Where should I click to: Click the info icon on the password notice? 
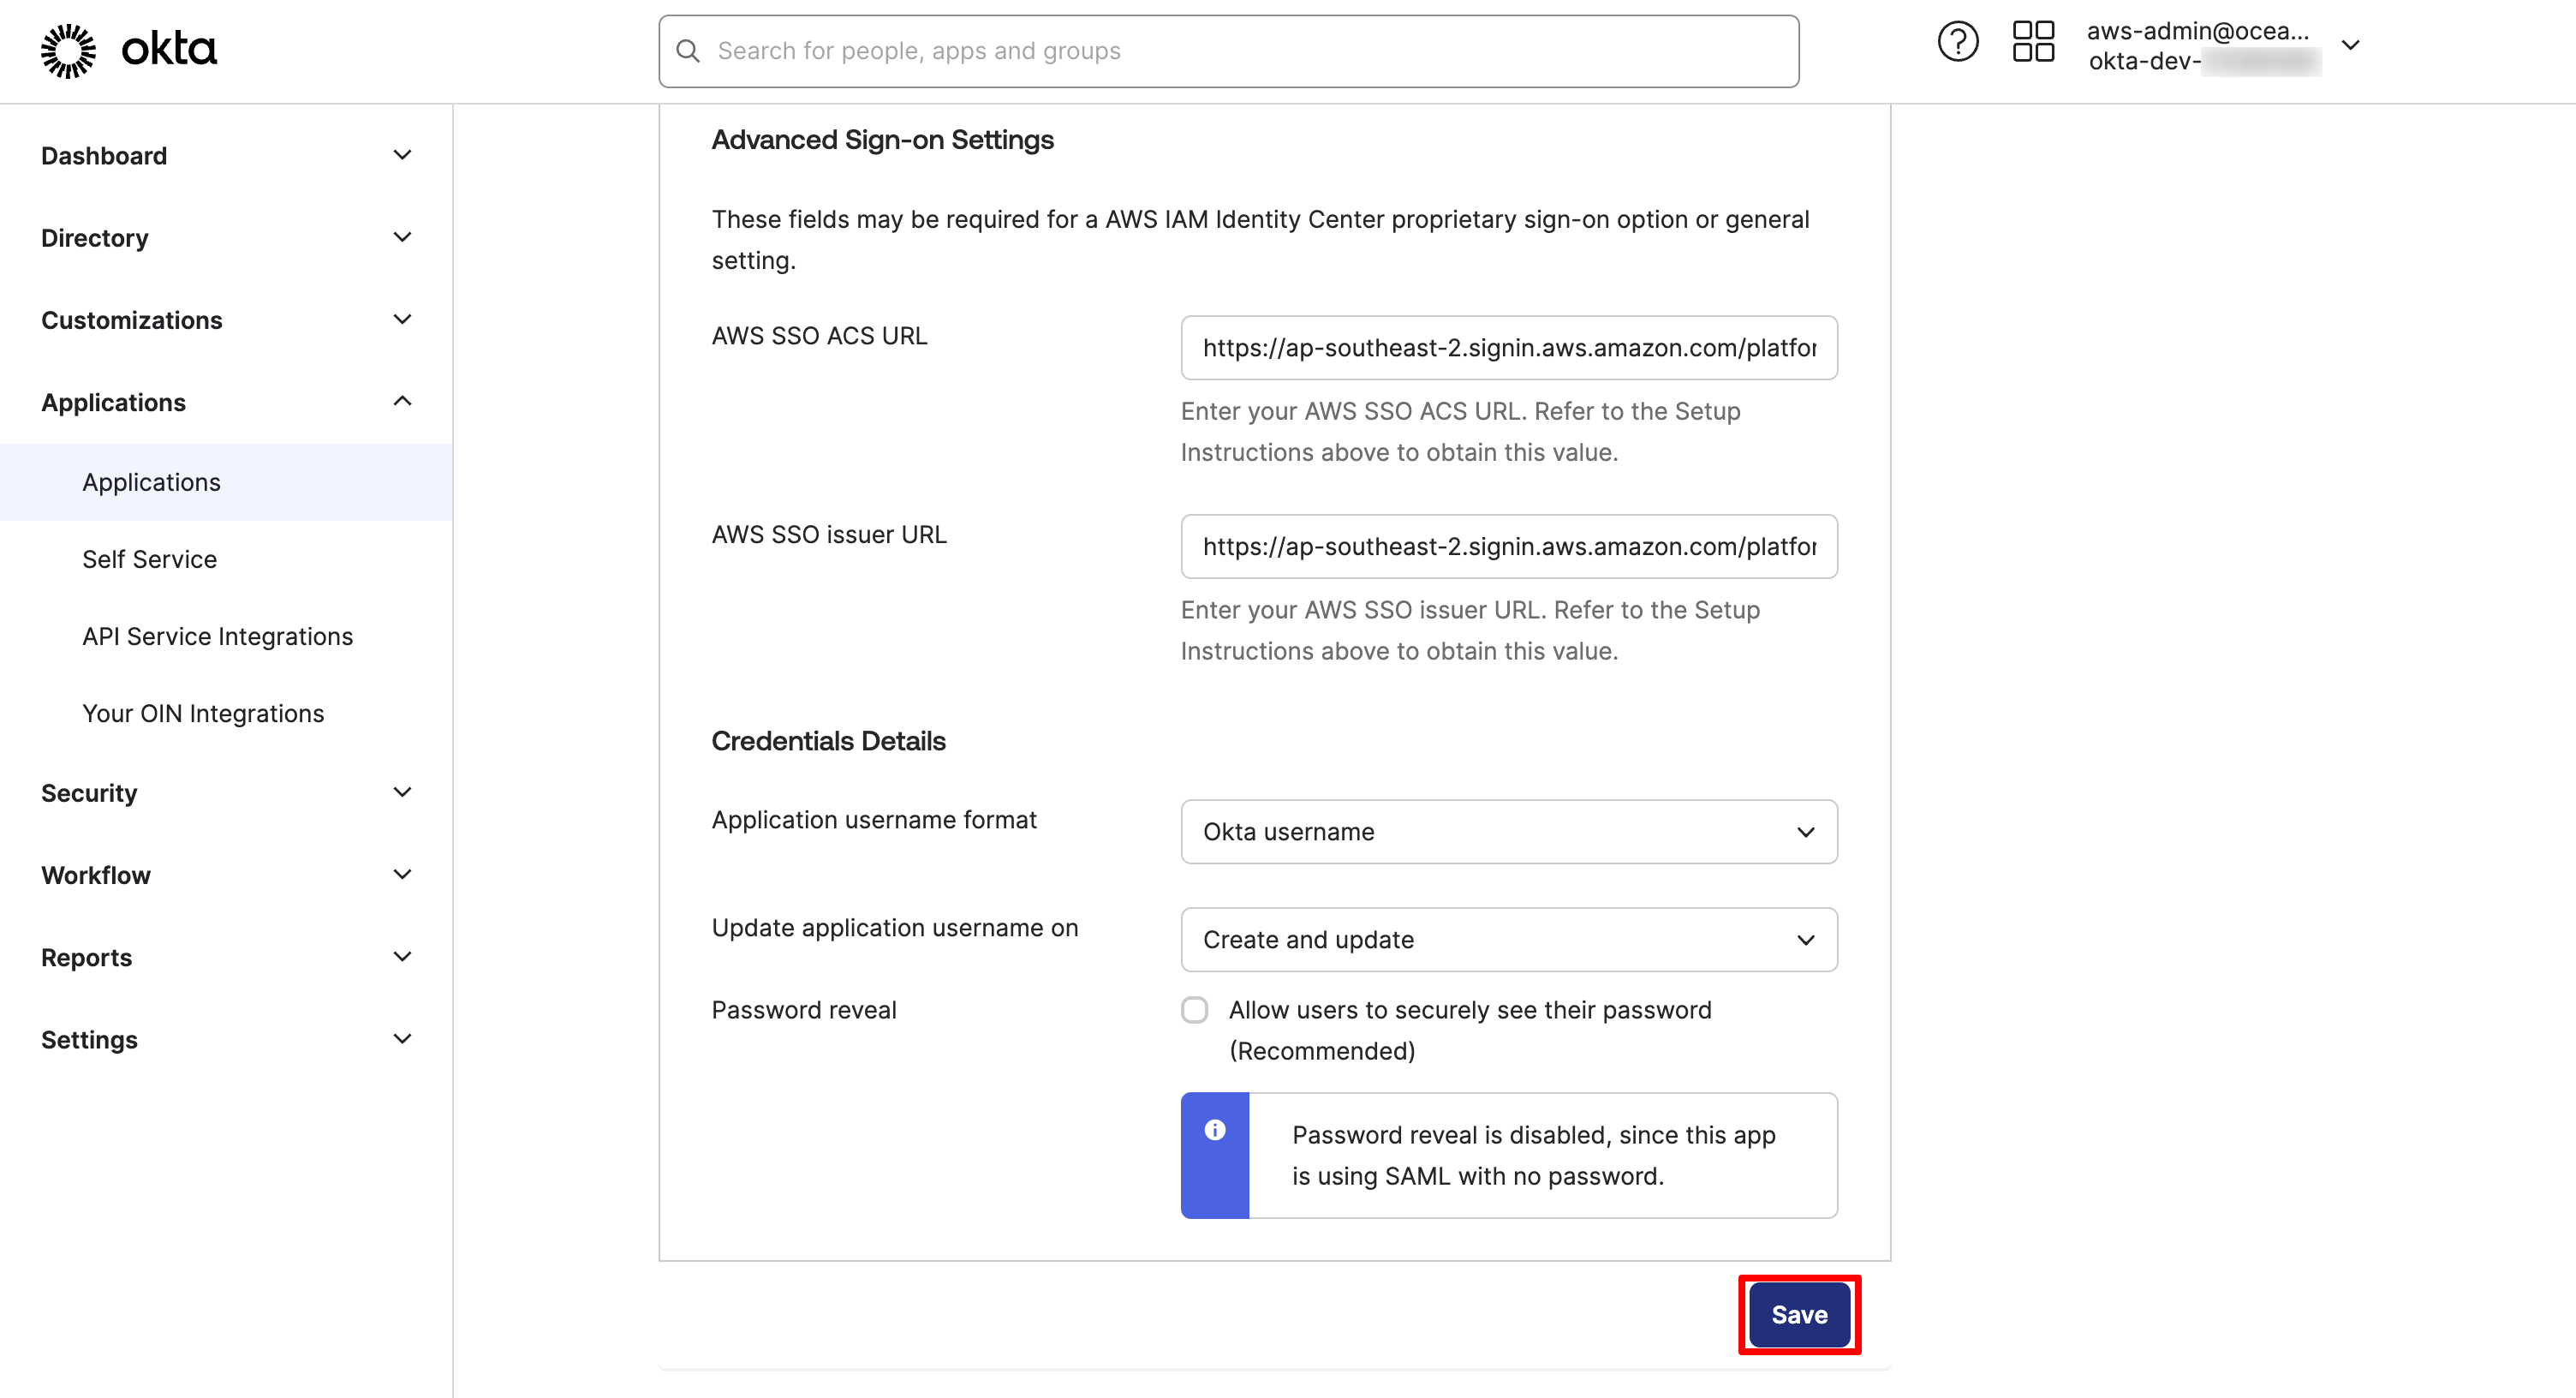[1215, 1131]
